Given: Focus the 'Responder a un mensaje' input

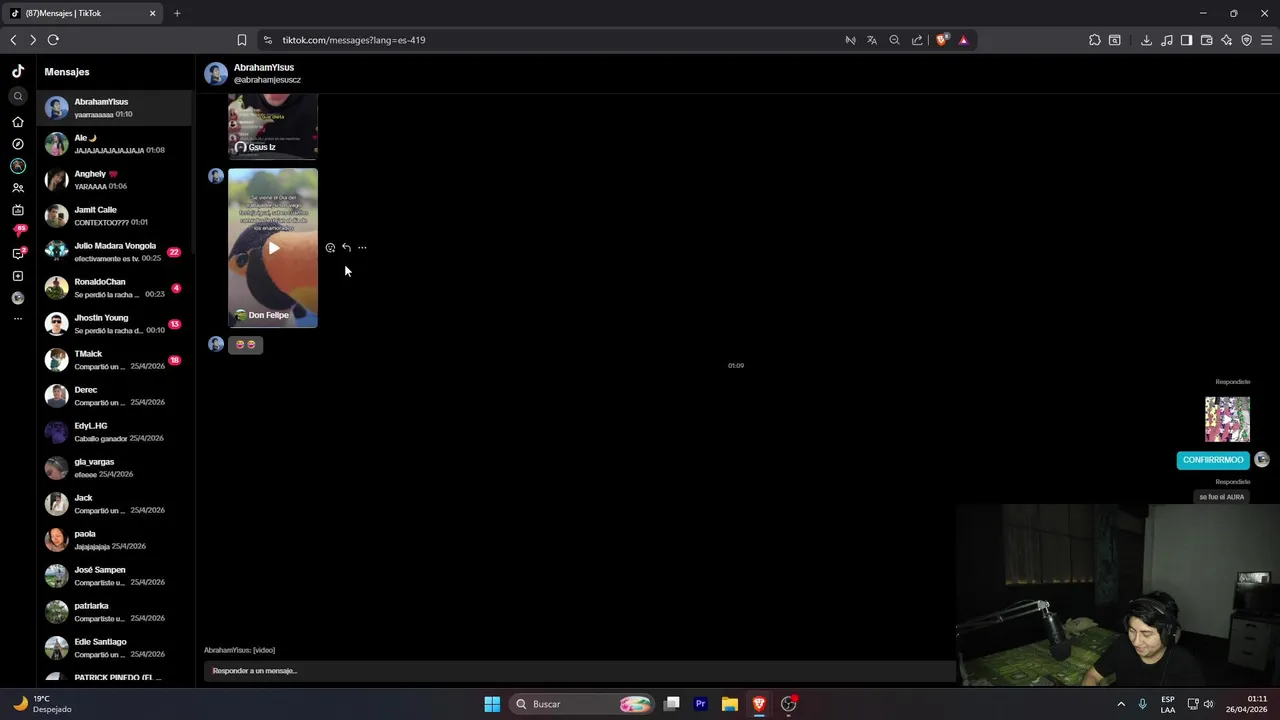Looking at the screenshot, I should pos(580,671).
